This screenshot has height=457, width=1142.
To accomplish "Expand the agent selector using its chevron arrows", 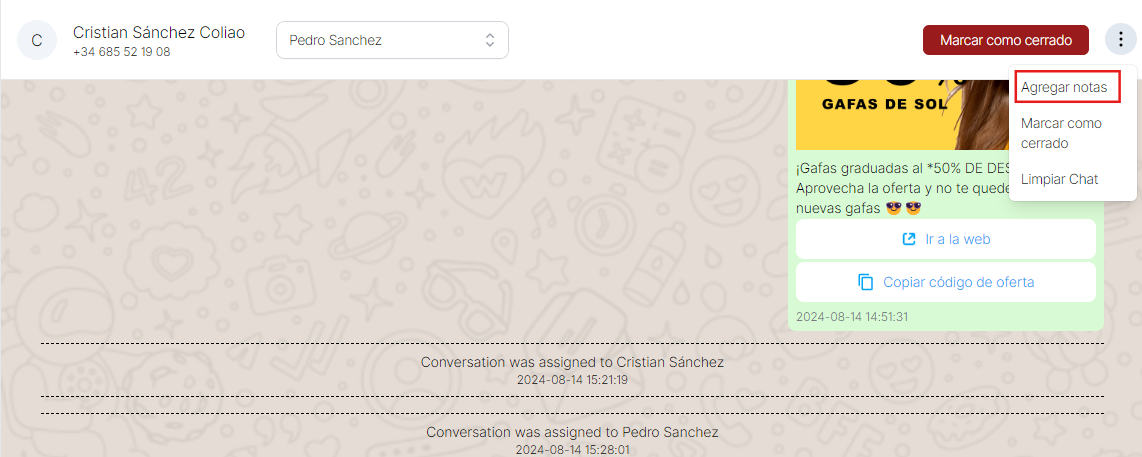I will click(490, 40).
